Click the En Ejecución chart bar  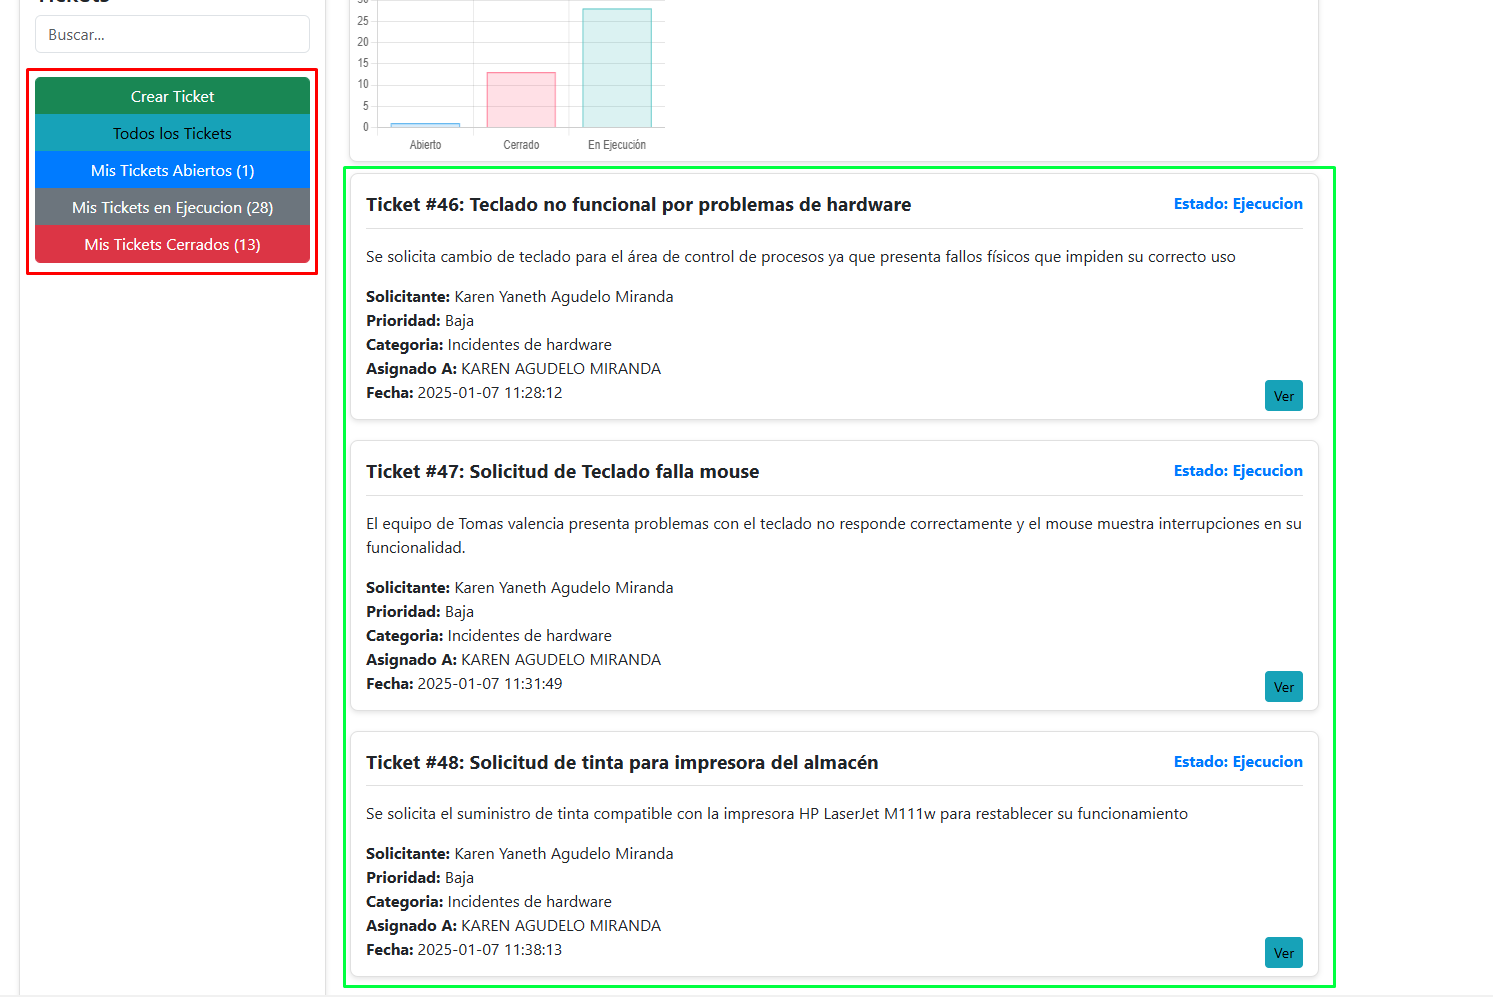point(617,68)
